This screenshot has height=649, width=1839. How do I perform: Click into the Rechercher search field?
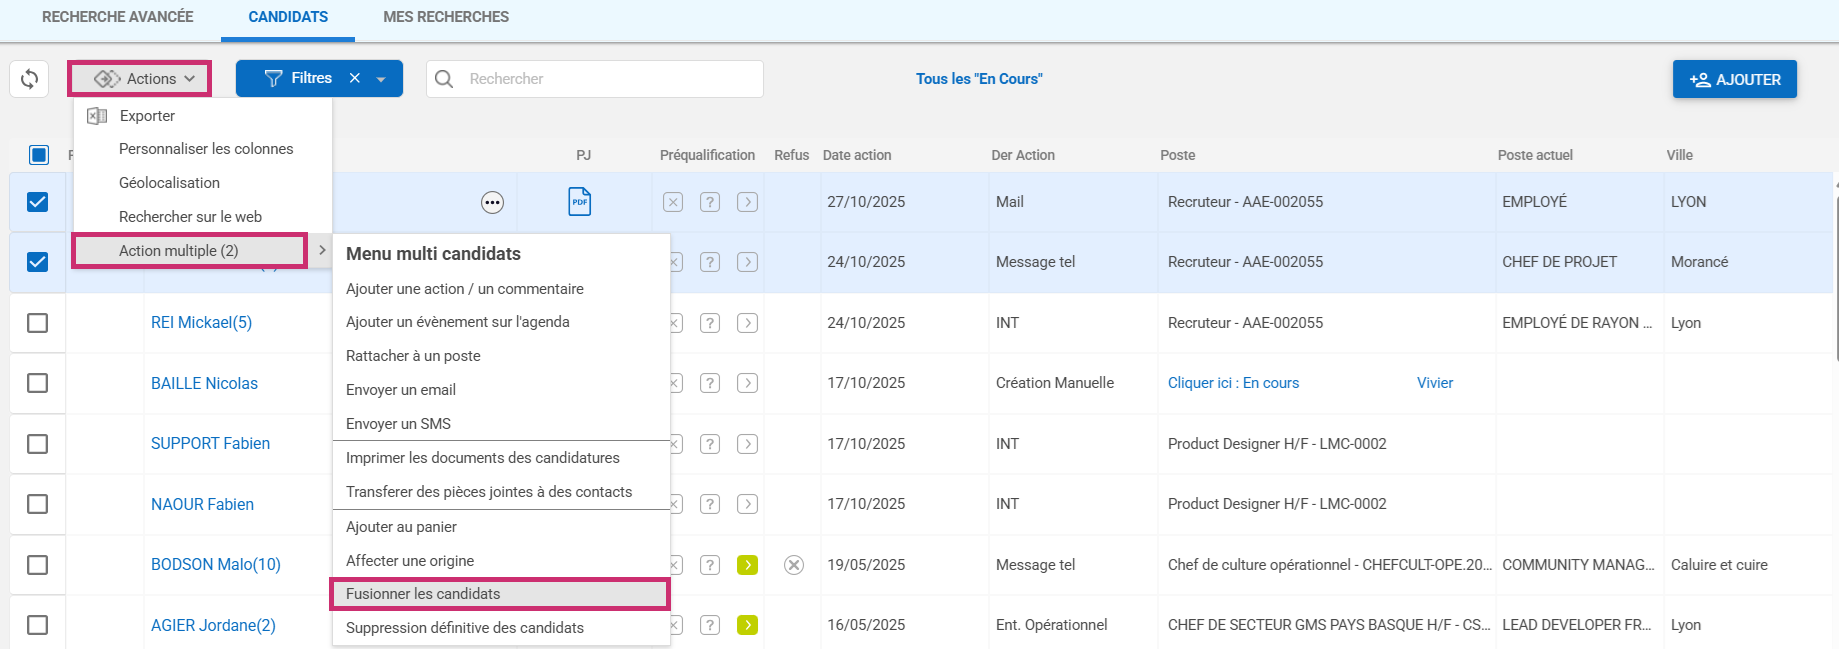pyautogui.click(x=608, y=79)
